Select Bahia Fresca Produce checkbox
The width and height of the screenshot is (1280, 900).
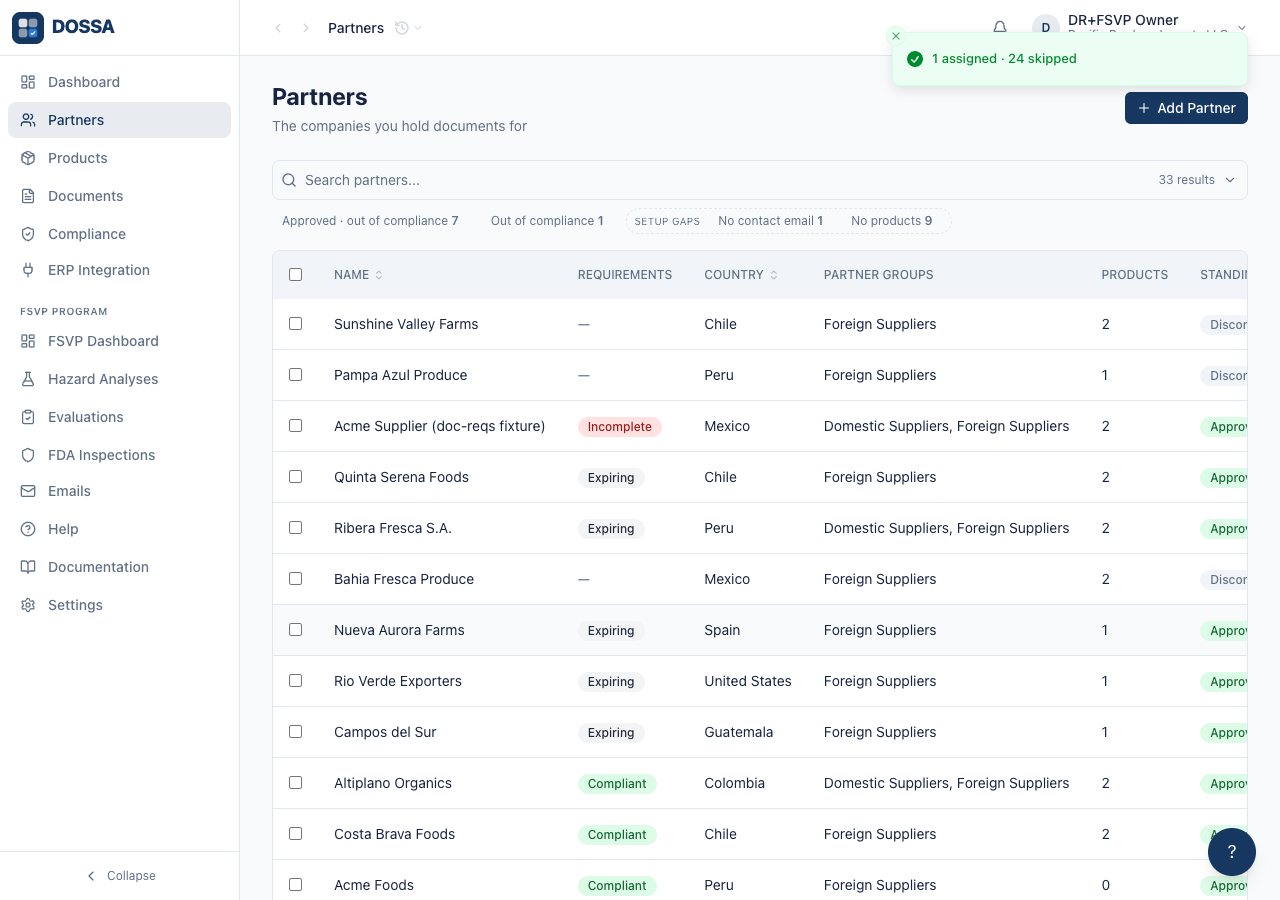tap(295, 578)
